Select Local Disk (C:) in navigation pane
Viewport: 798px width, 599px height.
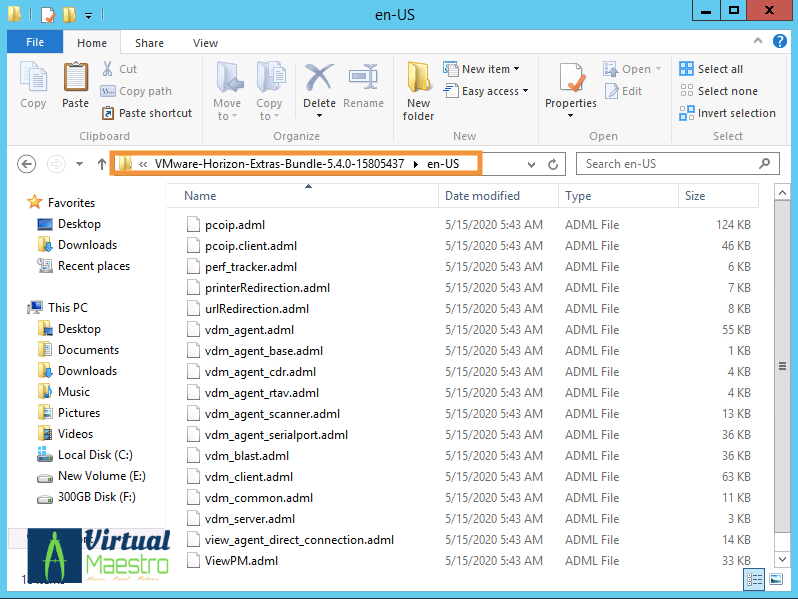(x=94, y=455)
